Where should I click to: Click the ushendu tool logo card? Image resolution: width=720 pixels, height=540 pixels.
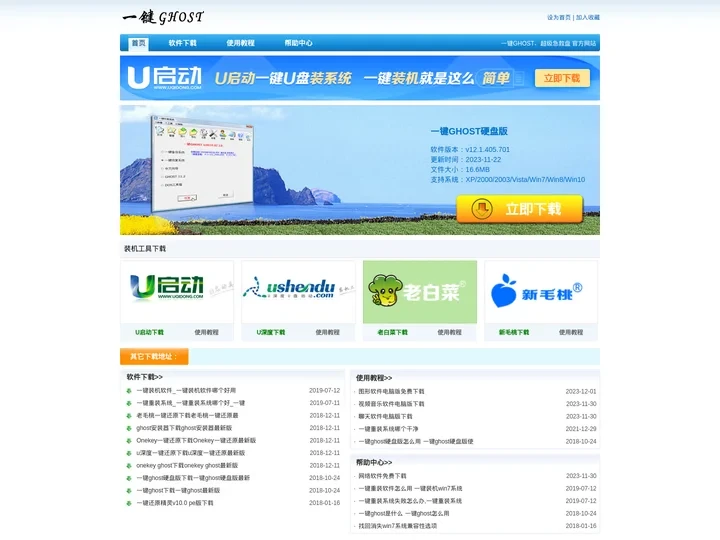point(298,292)
